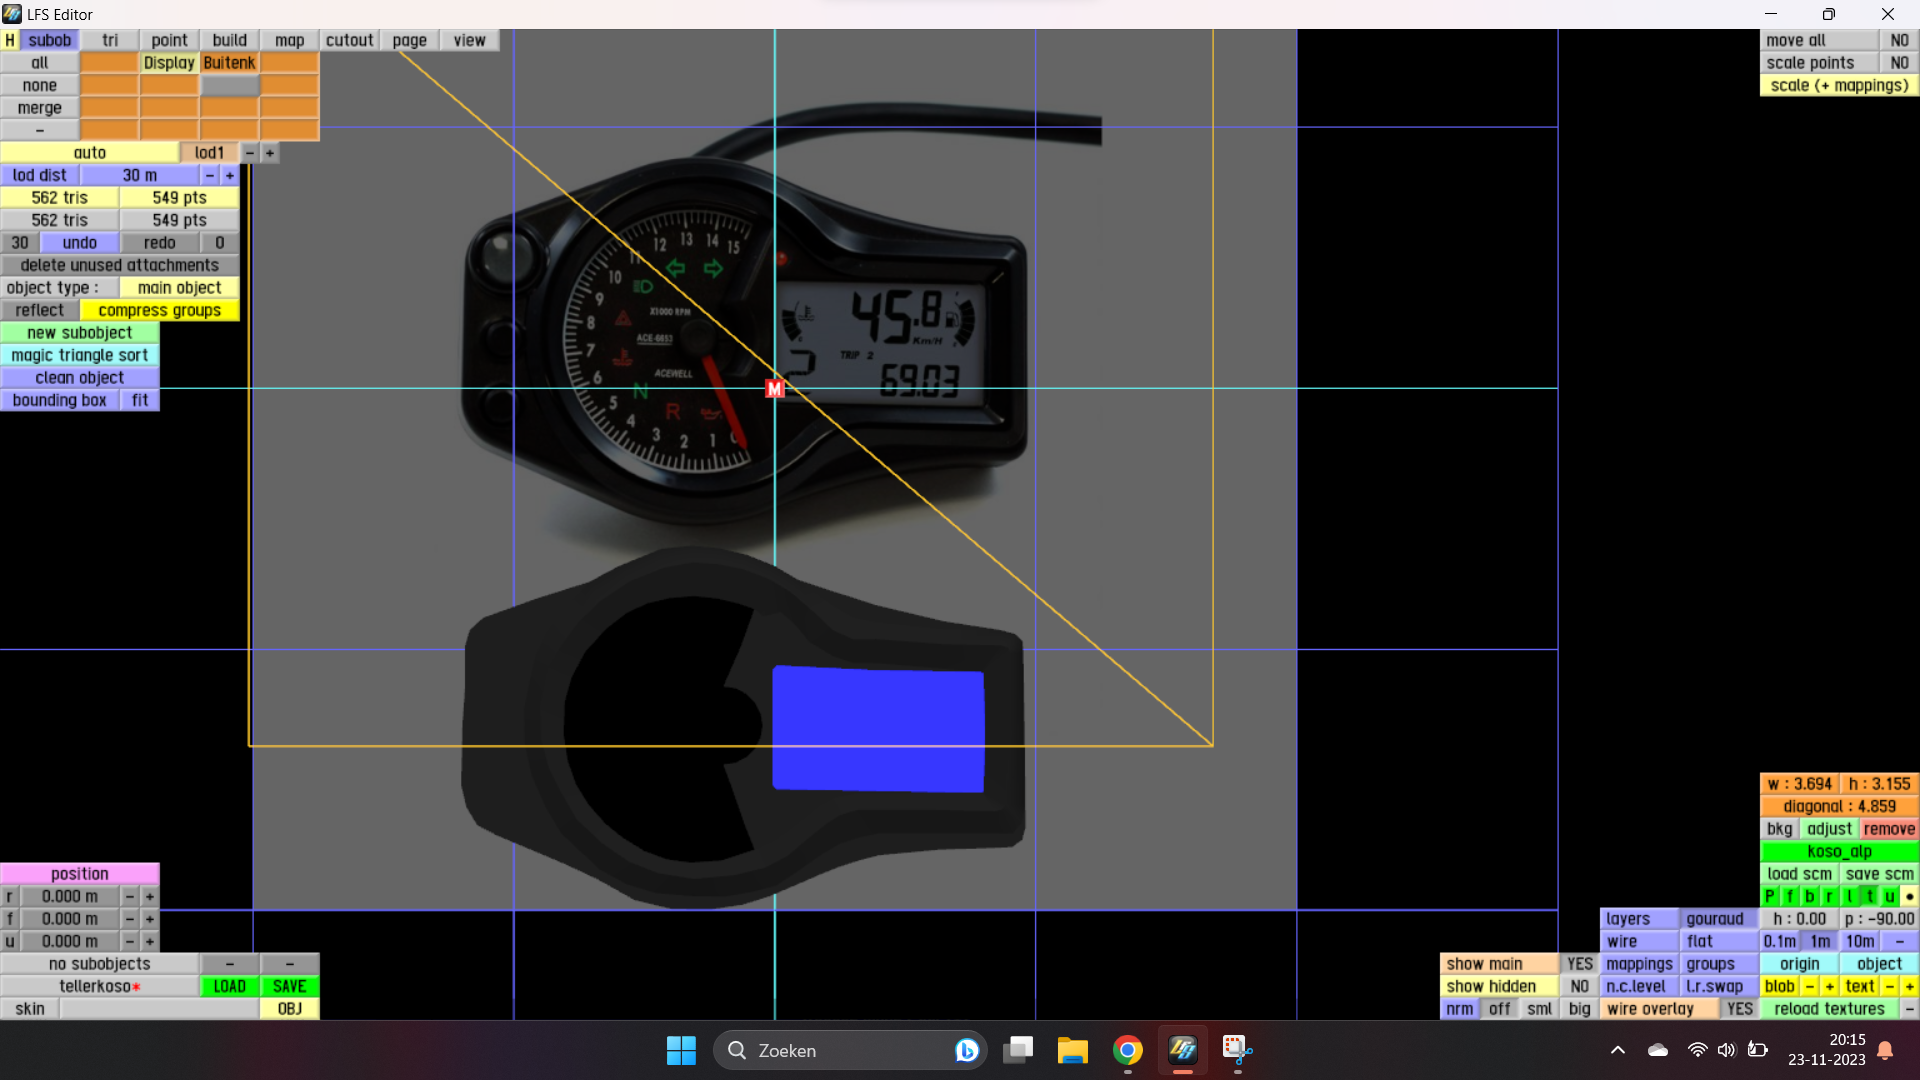Increase lod dist with plus button
Viewport: 1920px width, 1080px height.
(230, 176)
